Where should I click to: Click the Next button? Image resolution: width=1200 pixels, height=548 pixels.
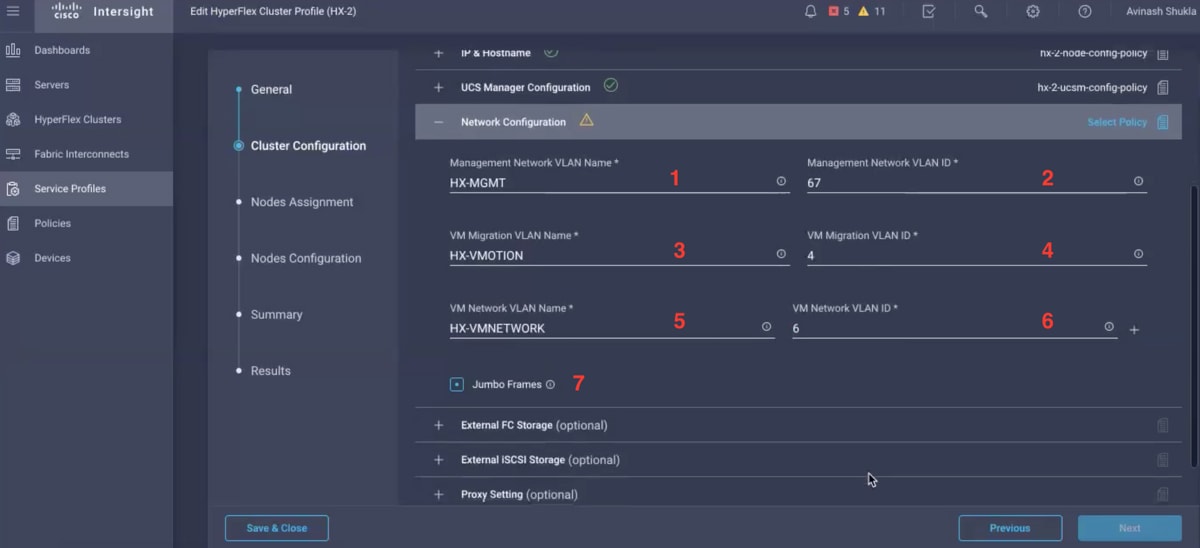pyautogui.click(x=1130, y=528)
